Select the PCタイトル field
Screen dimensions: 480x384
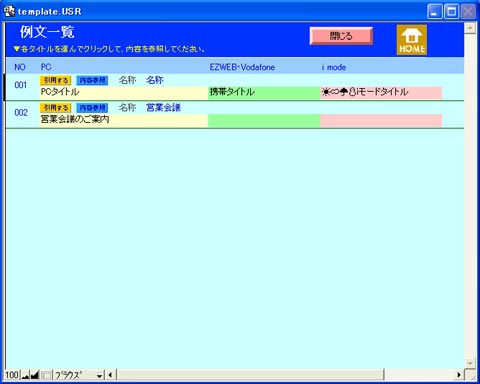pos(124,92)
